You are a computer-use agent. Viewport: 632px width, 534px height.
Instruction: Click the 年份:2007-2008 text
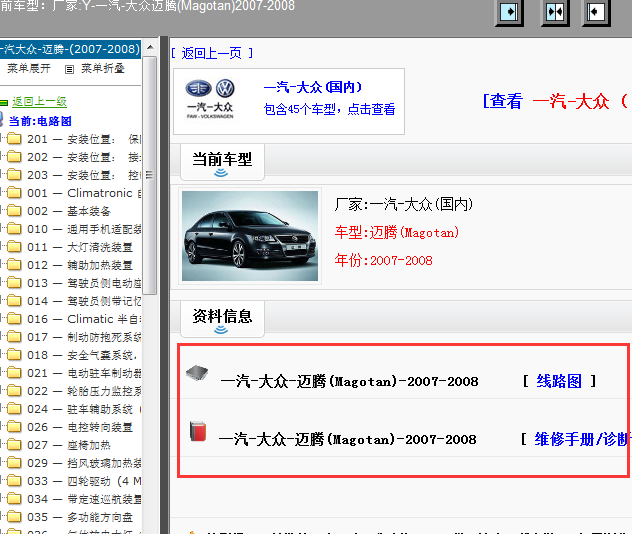point(383,260)
